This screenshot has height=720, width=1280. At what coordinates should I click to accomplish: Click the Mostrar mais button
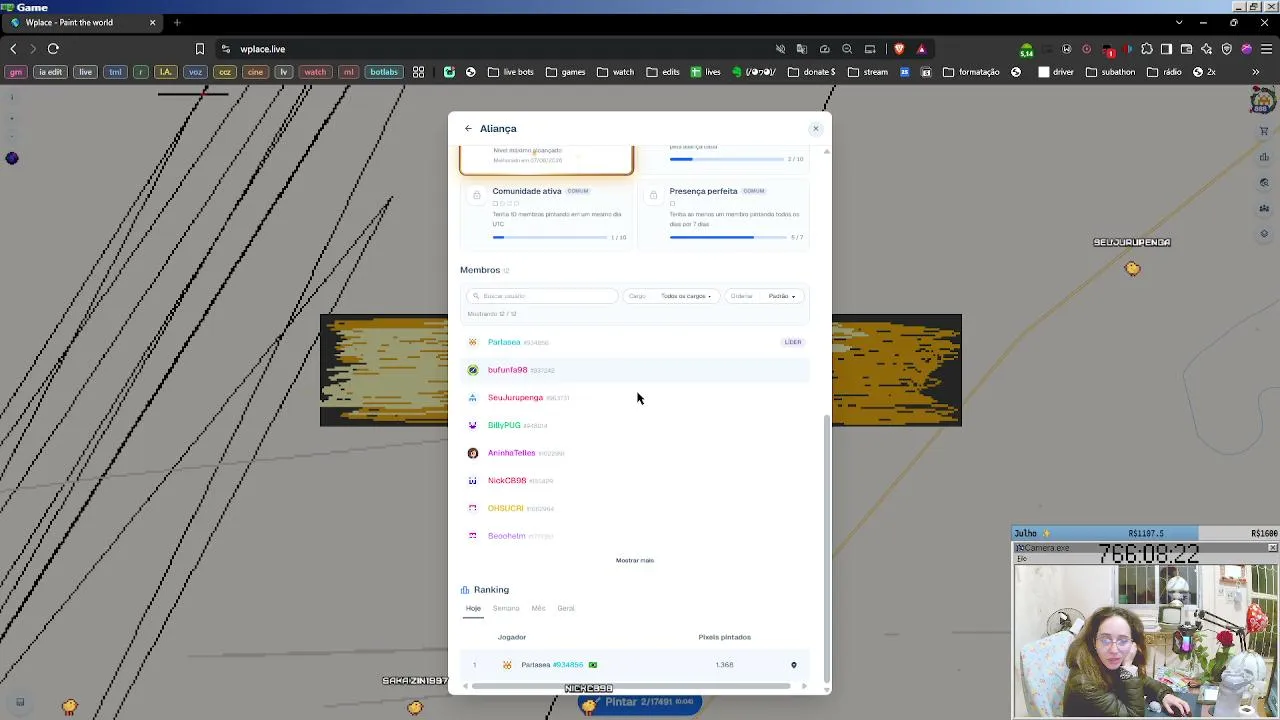pyautogui.click(x=635, y=560)
